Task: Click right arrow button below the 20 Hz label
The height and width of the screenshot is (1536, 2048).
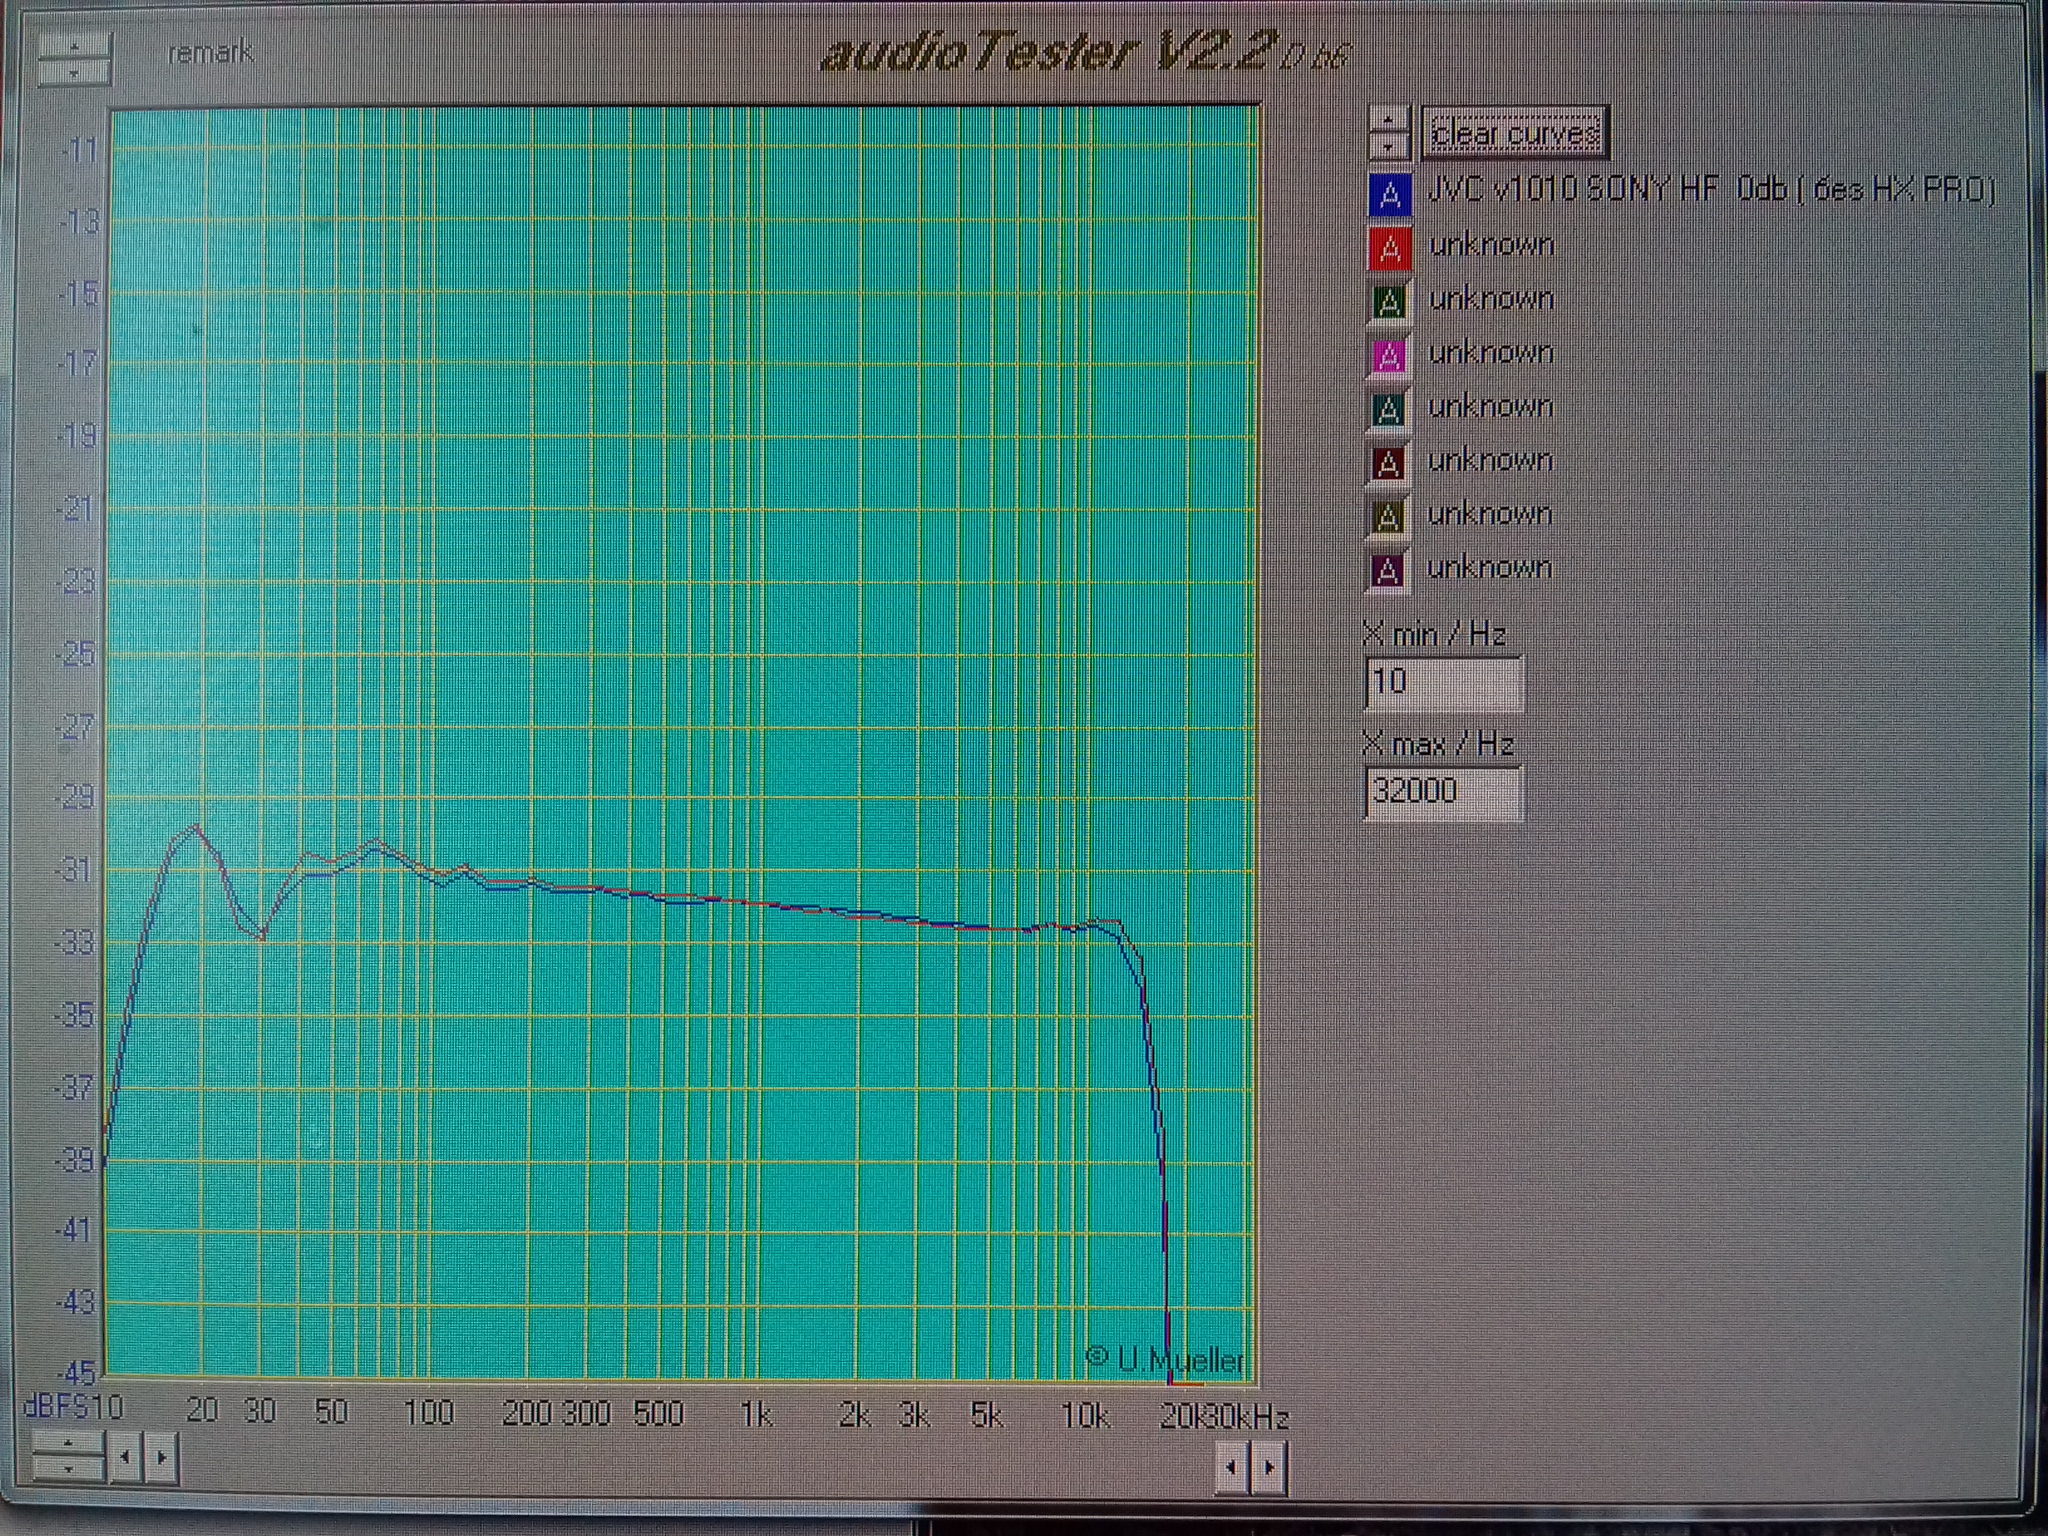Action: [x=162, y=1457]
